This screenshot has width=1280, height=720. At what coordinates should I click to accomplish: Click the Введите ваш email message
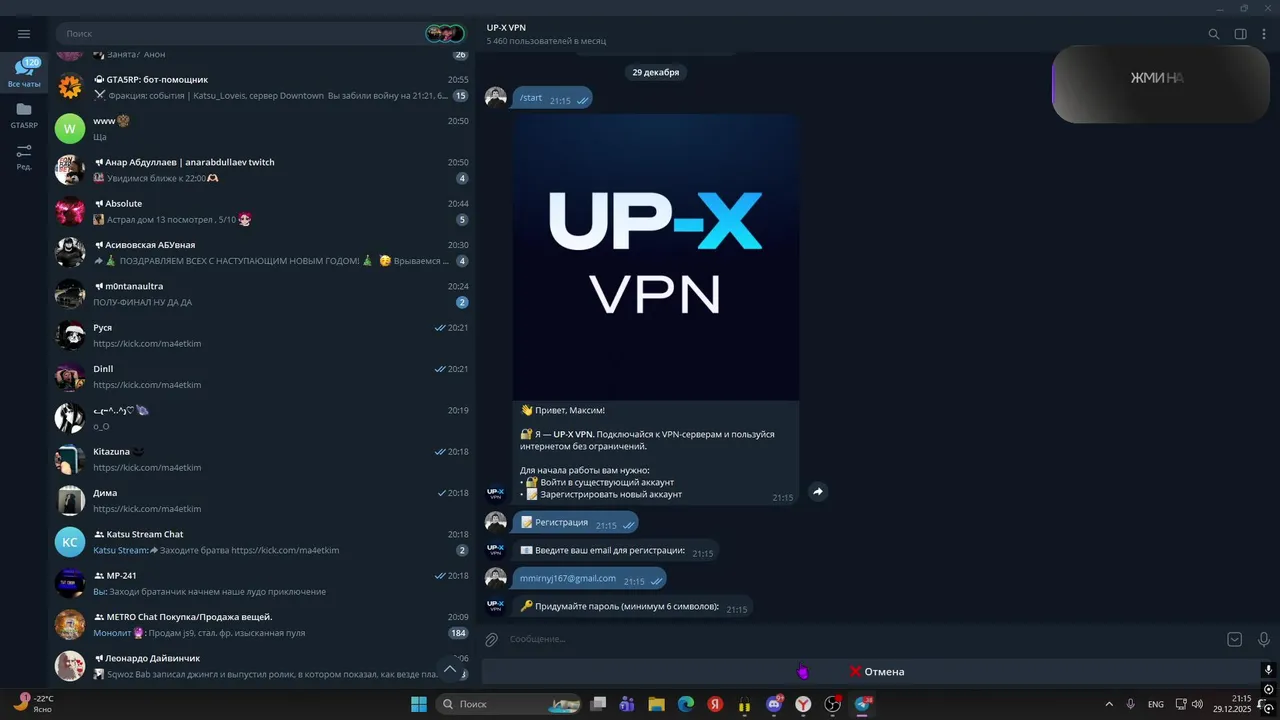(x=616, y=550)
